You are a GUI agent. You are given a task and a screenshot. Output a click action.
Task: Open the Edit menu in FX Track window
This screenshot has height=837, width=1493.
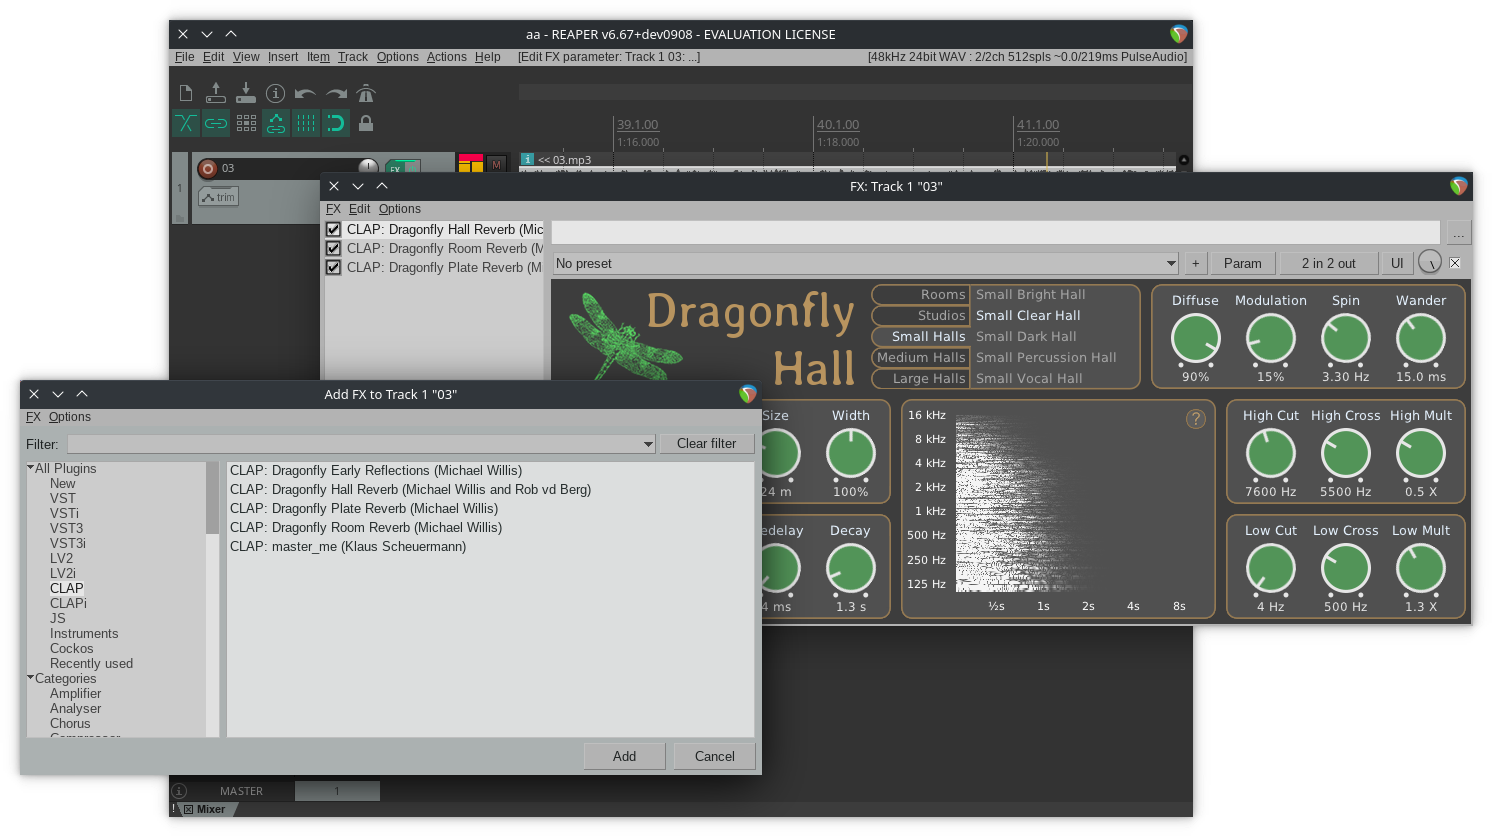click(x=359, y=209)
